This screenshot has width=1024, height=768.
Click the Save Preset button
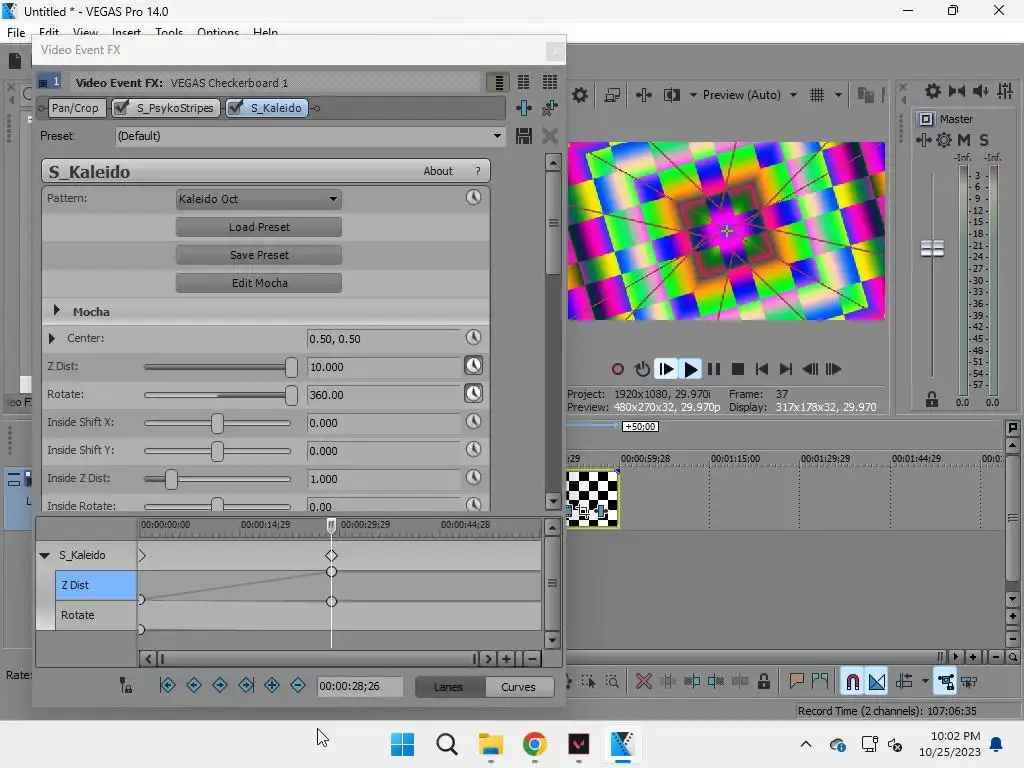coord(259,255)
